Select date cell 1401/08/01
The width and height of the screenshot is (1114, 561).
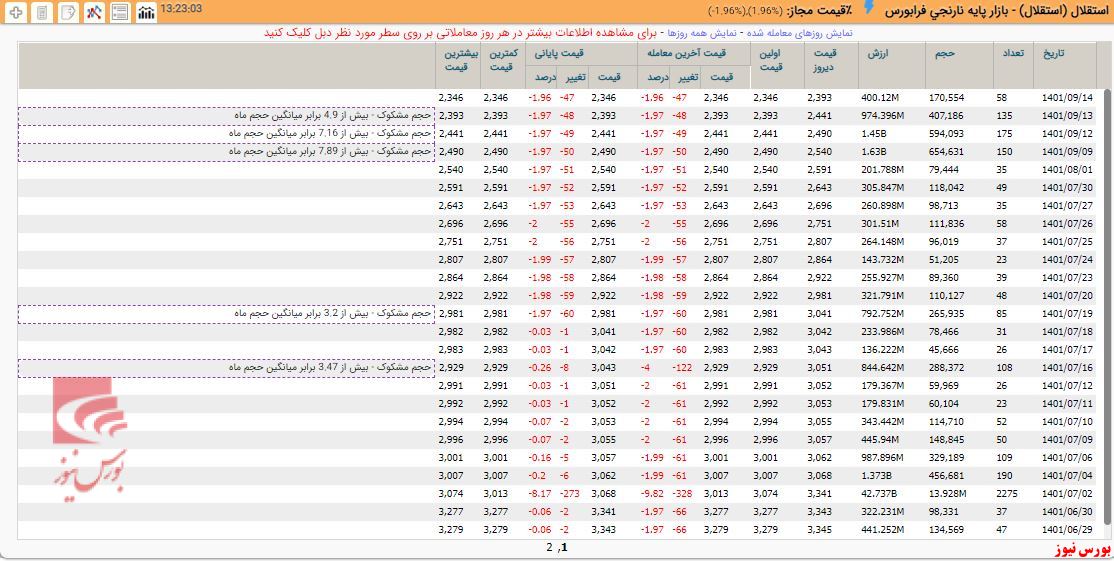click(1067, 170)
